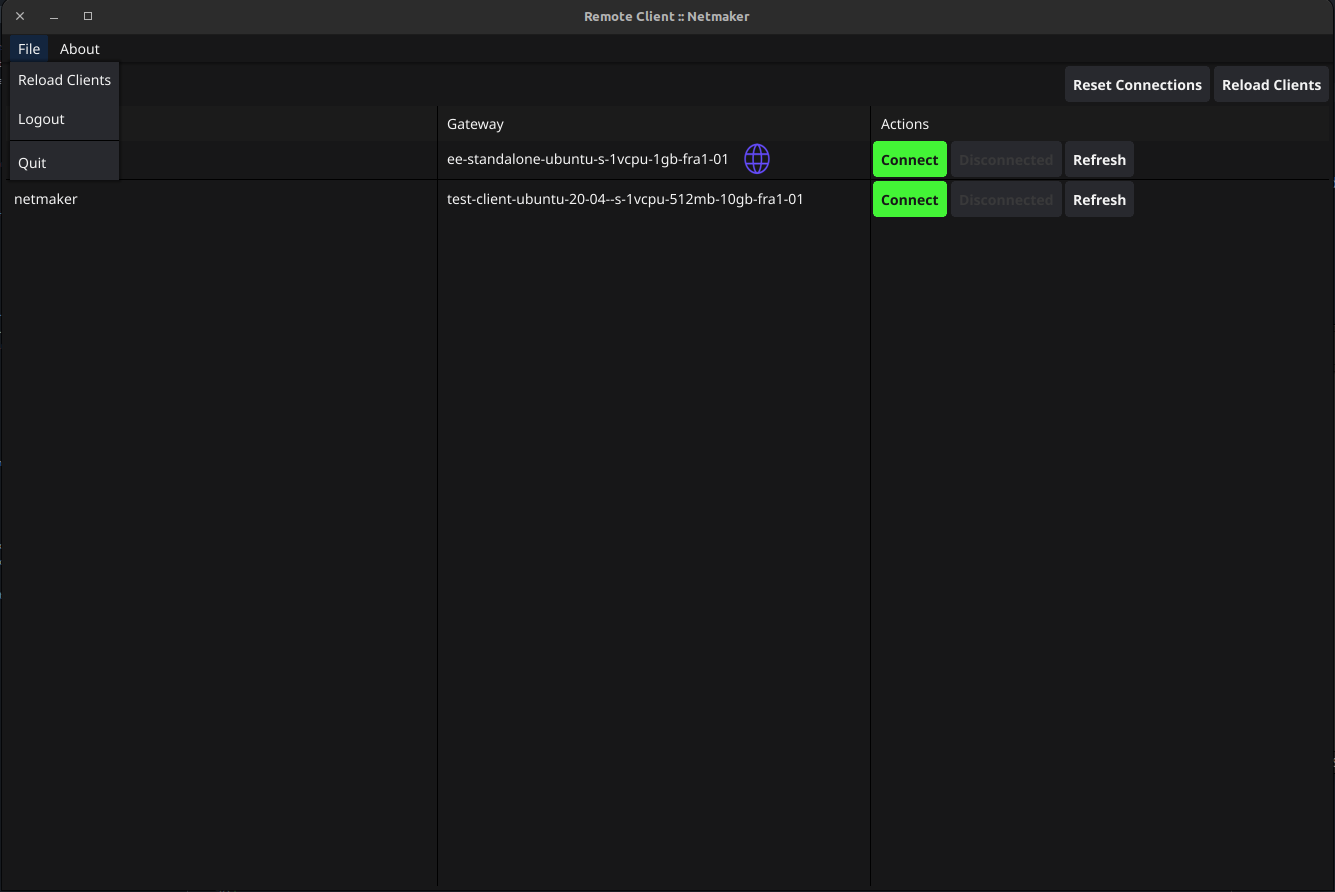The height and width of the screenshot is (892, 1335).
Task: Click Disconnected button in ee-standalone row
Action: pos(1006,160)
